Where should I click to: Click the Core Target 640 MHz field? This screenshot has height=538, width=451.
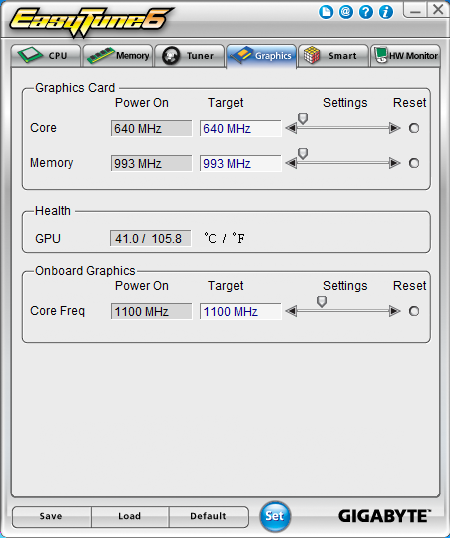241,128
